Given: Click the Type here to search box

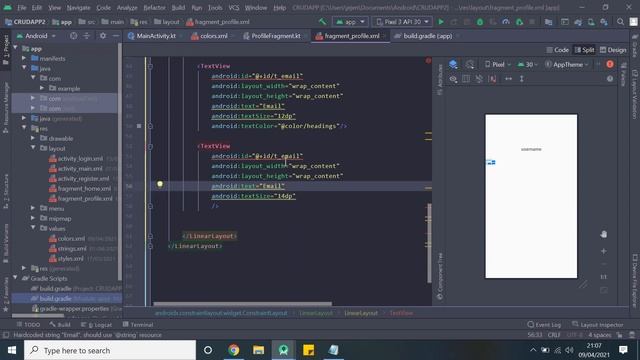Looking at the screenshot, I should pos(110,350).
